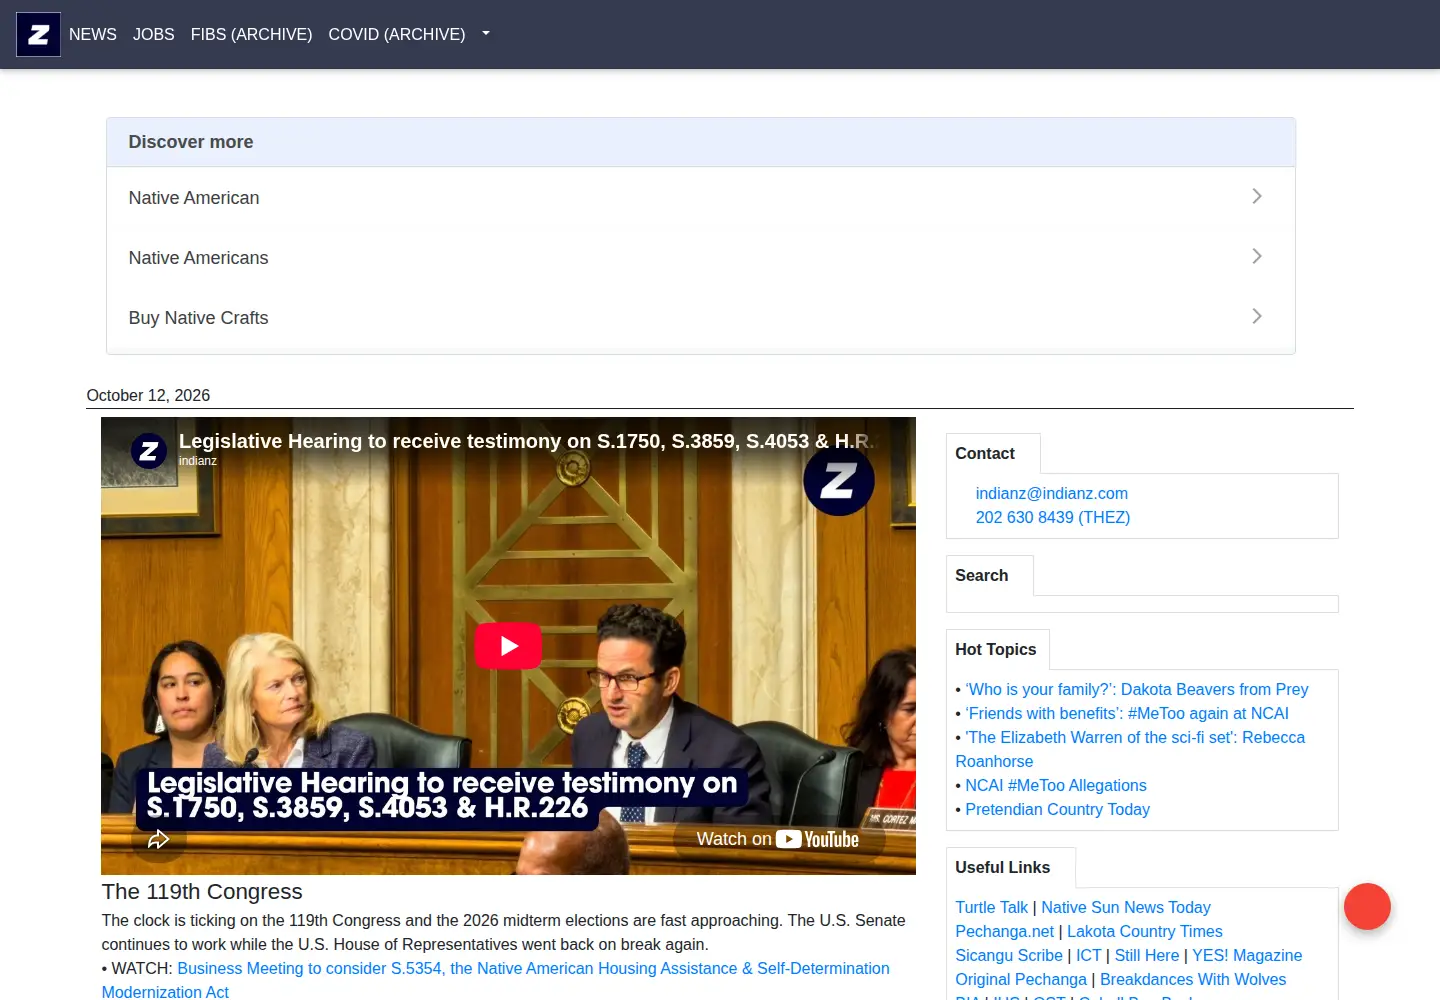
Task: Play the Legislative Hearing YouTube video
Action: click(x=508, y=646)
